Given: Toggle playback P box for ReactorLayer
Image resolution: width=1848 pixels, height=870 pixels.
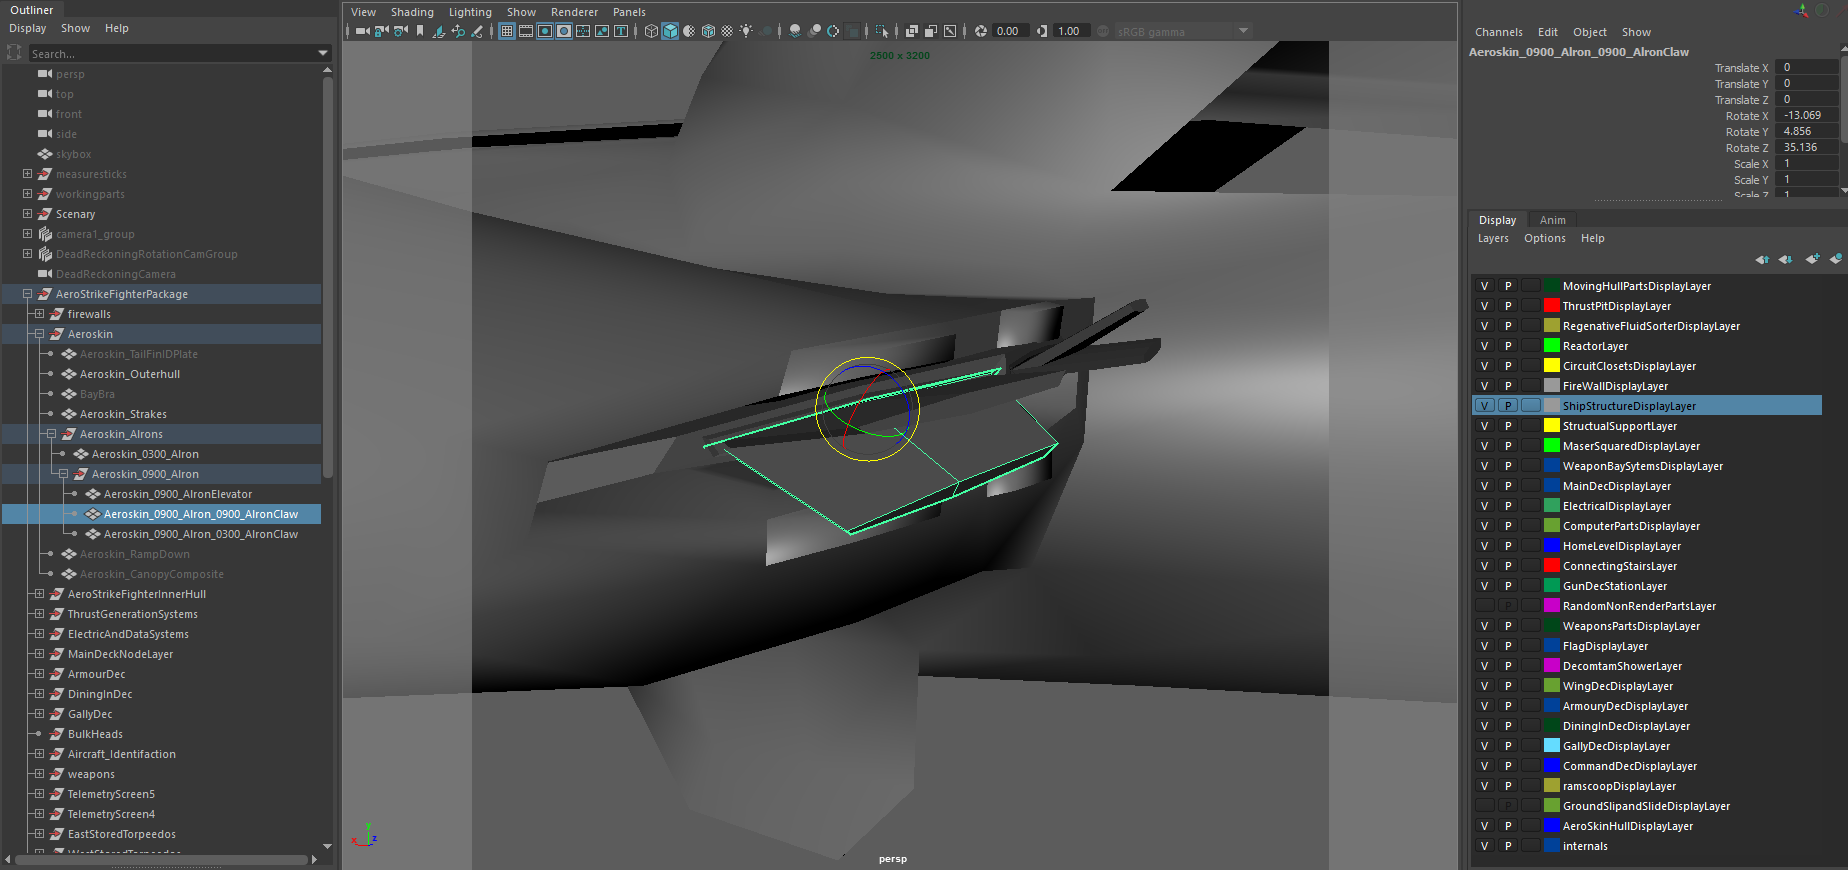Looking at the screenshot, I should tap(1508, 346).
